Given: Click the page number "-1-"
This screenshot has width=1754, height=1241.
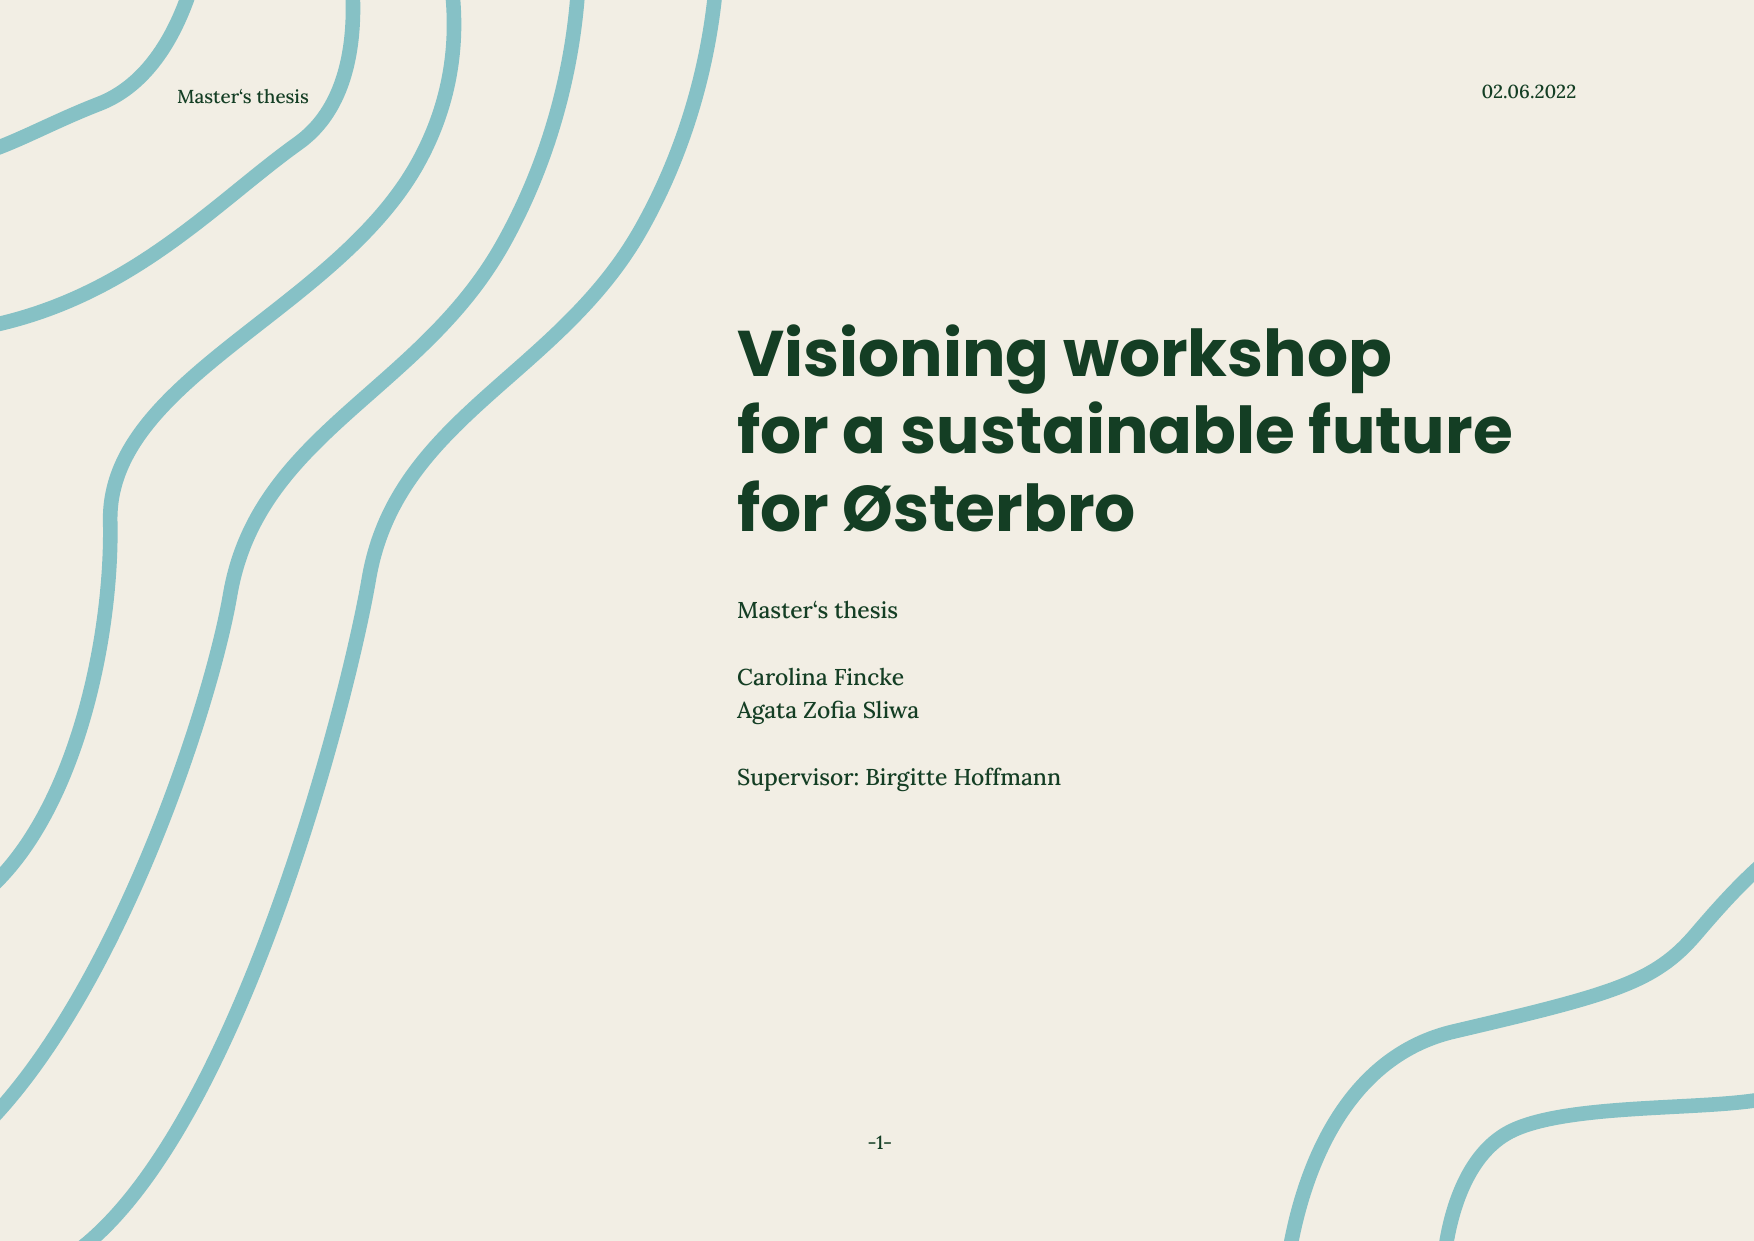Looking at the screenshot, I should [x=879, y=1143].
